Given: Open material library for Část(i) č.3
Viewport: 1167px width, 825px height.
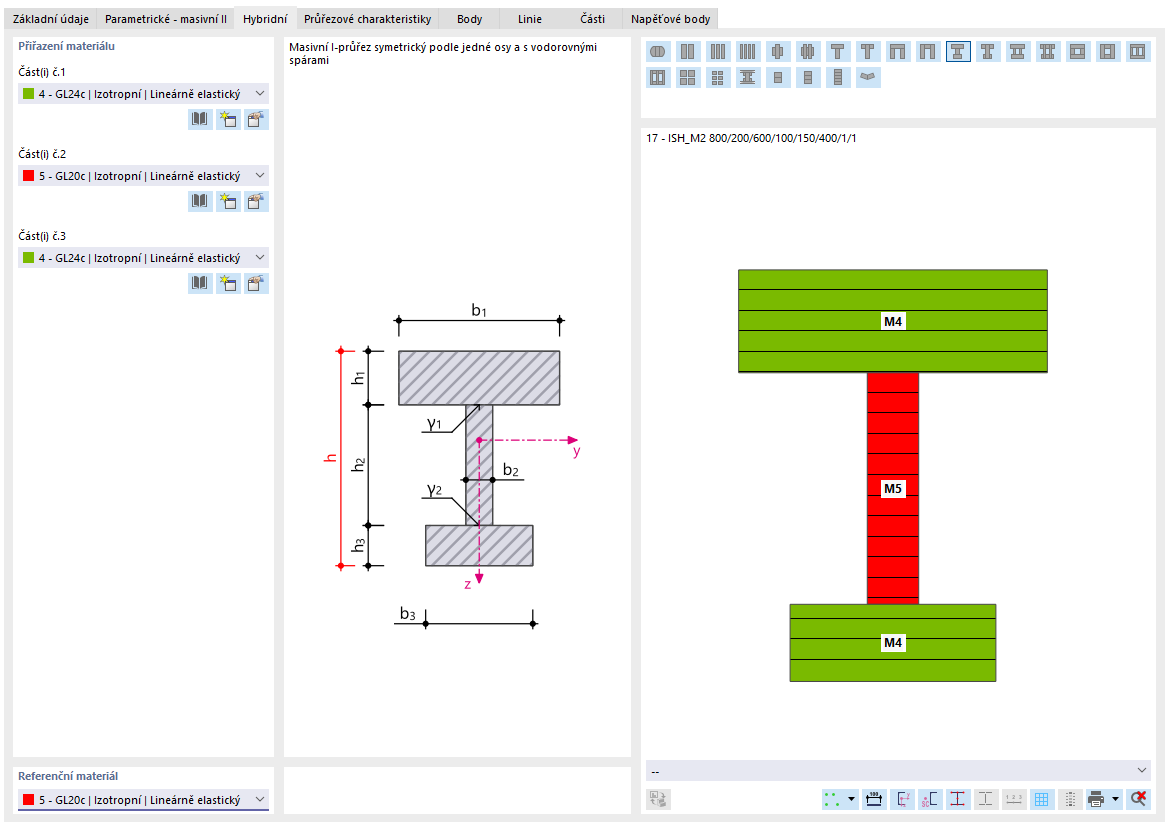Looking at the screenshot, I should point(200,283).
